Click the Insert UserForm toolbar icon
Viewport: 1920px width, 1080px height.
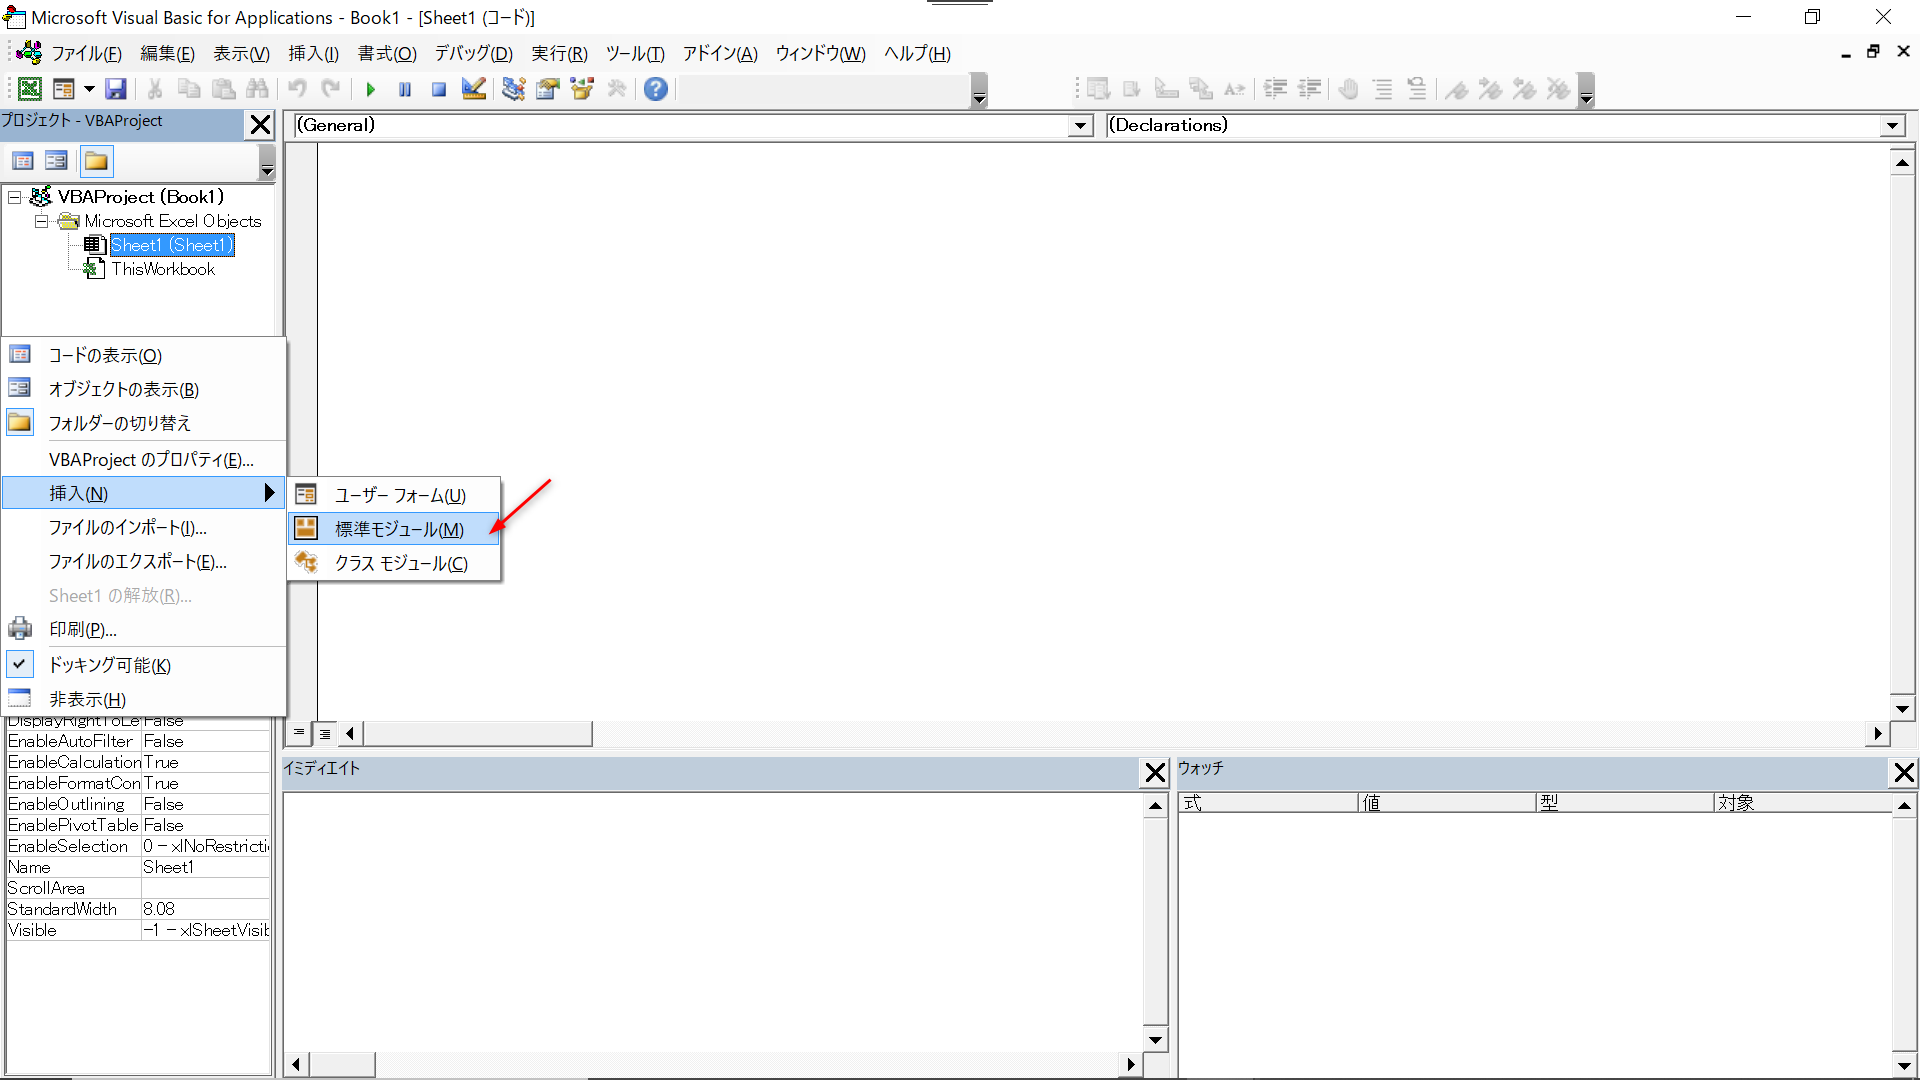point(63,89)
